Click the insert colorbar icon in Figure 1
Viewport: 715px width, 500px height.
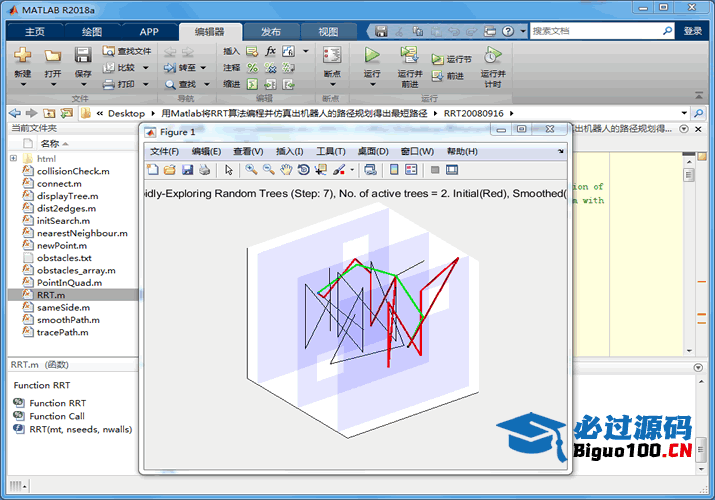coord(394,170)
